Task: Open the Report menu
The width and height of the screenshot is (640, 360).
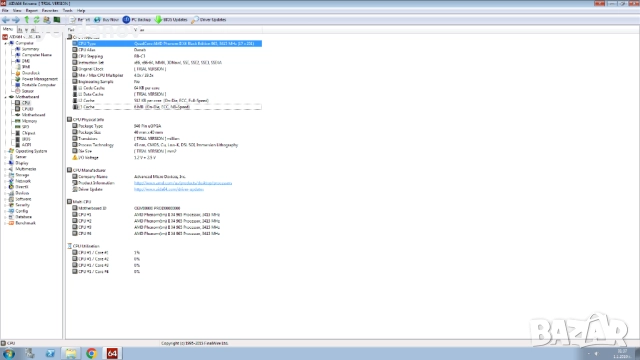Action: (x=31, y=11)
